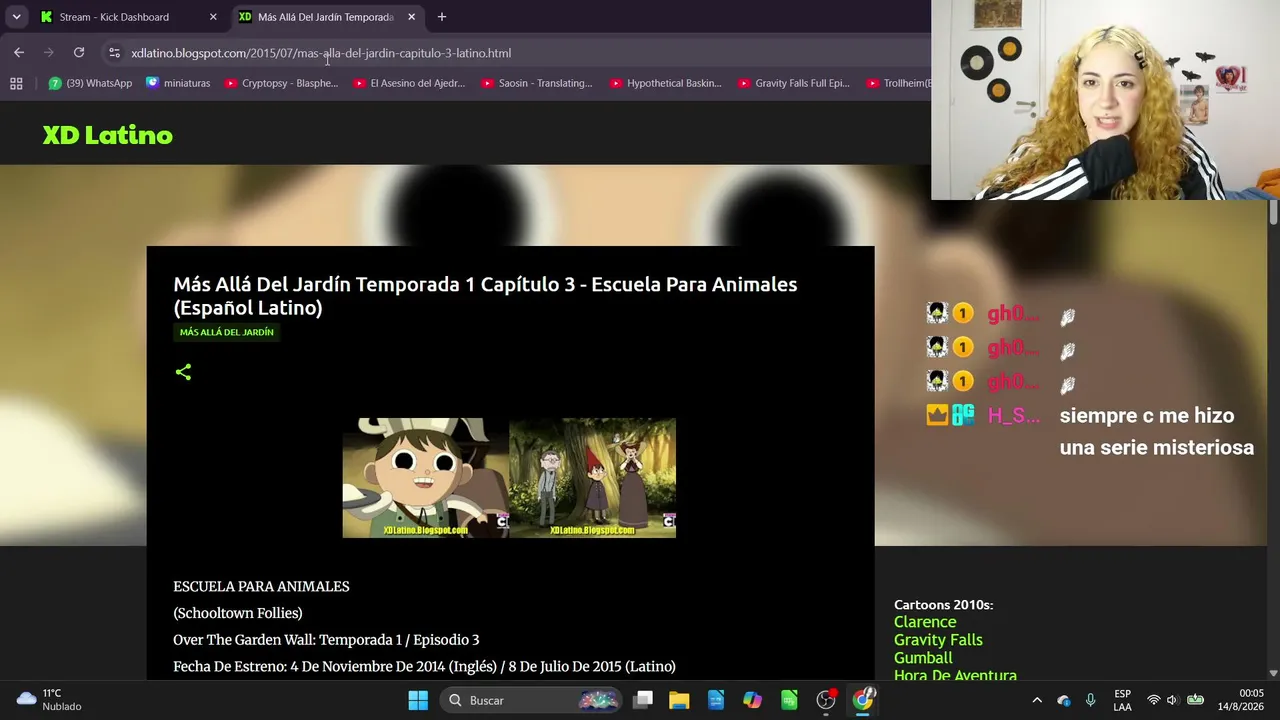View site information icon in address bar
1280x720 pixels.
point(114,53)
